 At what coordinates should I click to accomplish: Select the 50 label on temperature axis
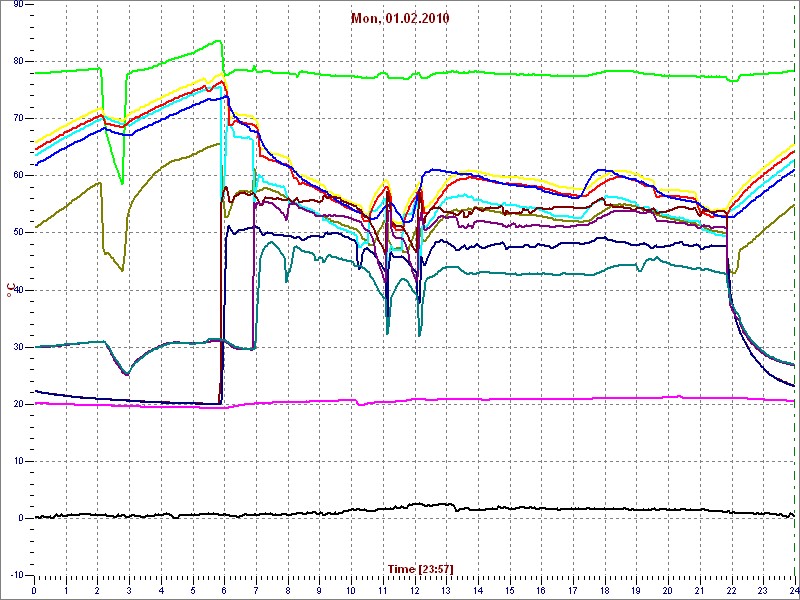pyautogui.click(x=18, y=233)
